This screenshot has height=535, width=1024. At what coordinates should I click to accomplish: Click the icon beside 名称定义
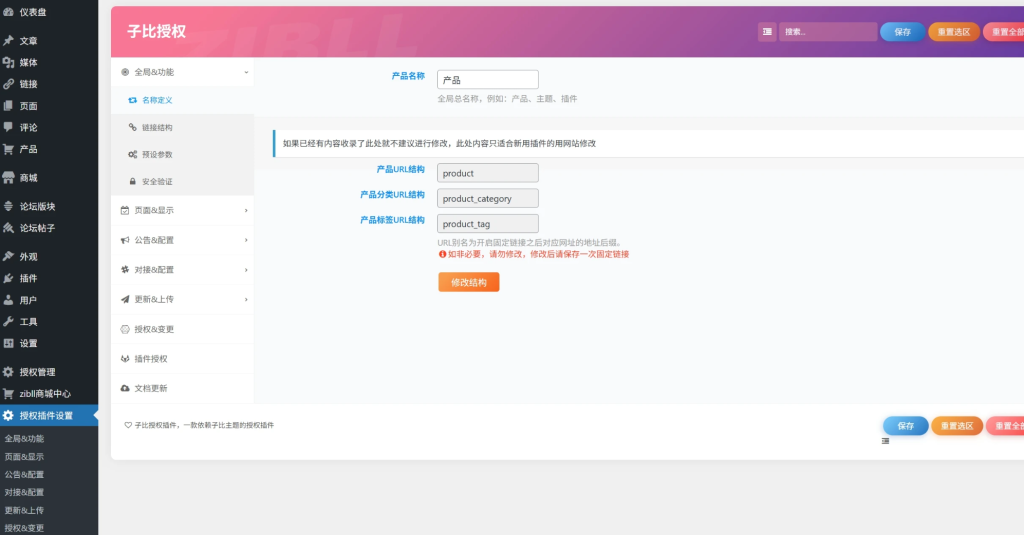[133, 100]
